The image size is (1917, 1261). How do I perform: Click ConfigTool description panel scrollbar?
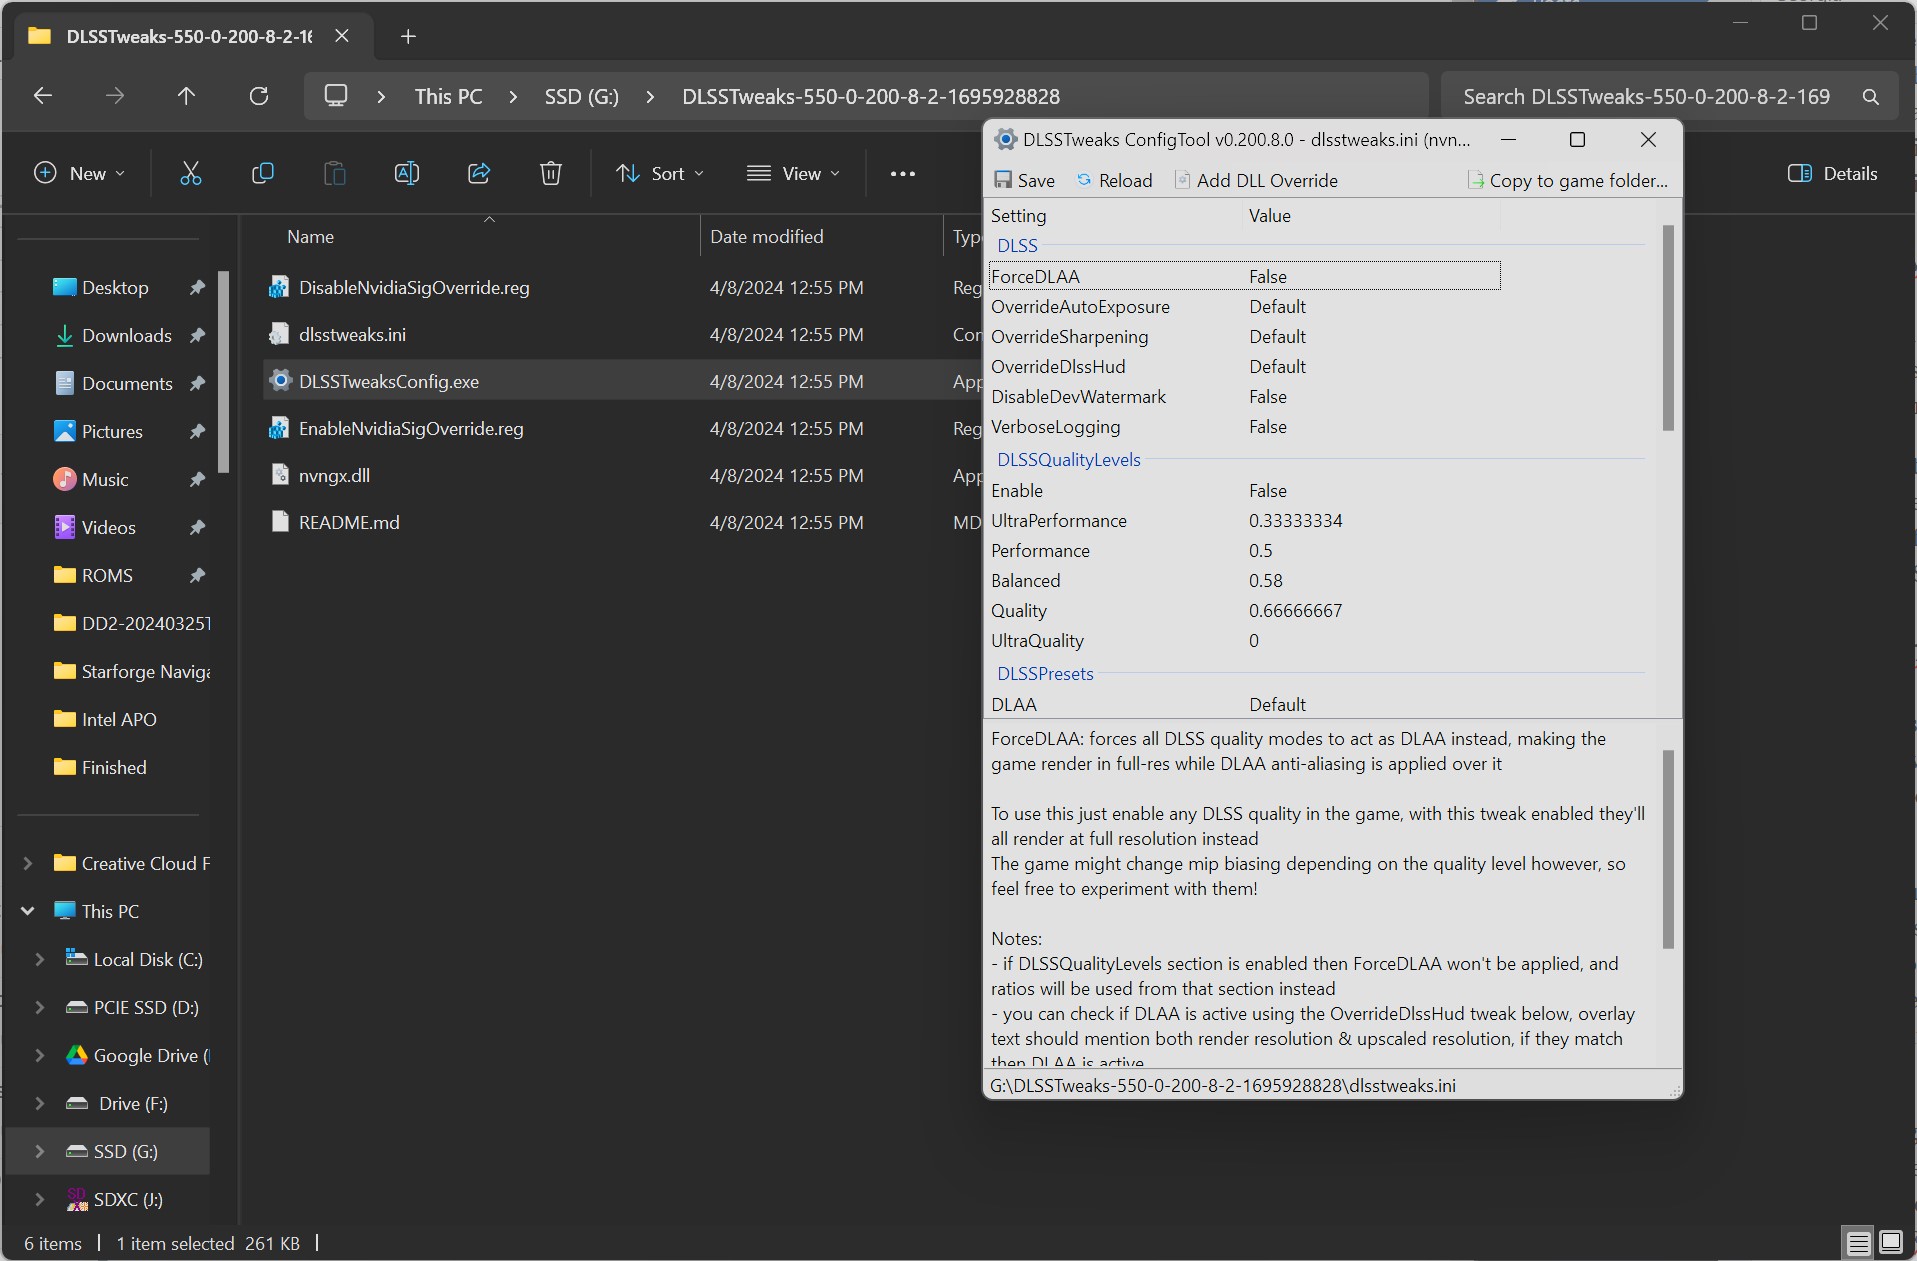click(x=1667, y=849)
